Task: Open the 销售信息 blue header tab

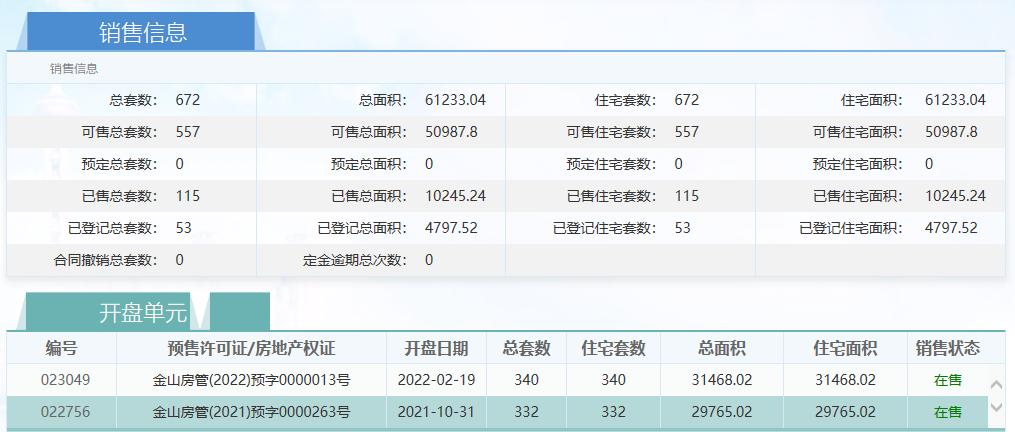Action: tap(141, 32)
